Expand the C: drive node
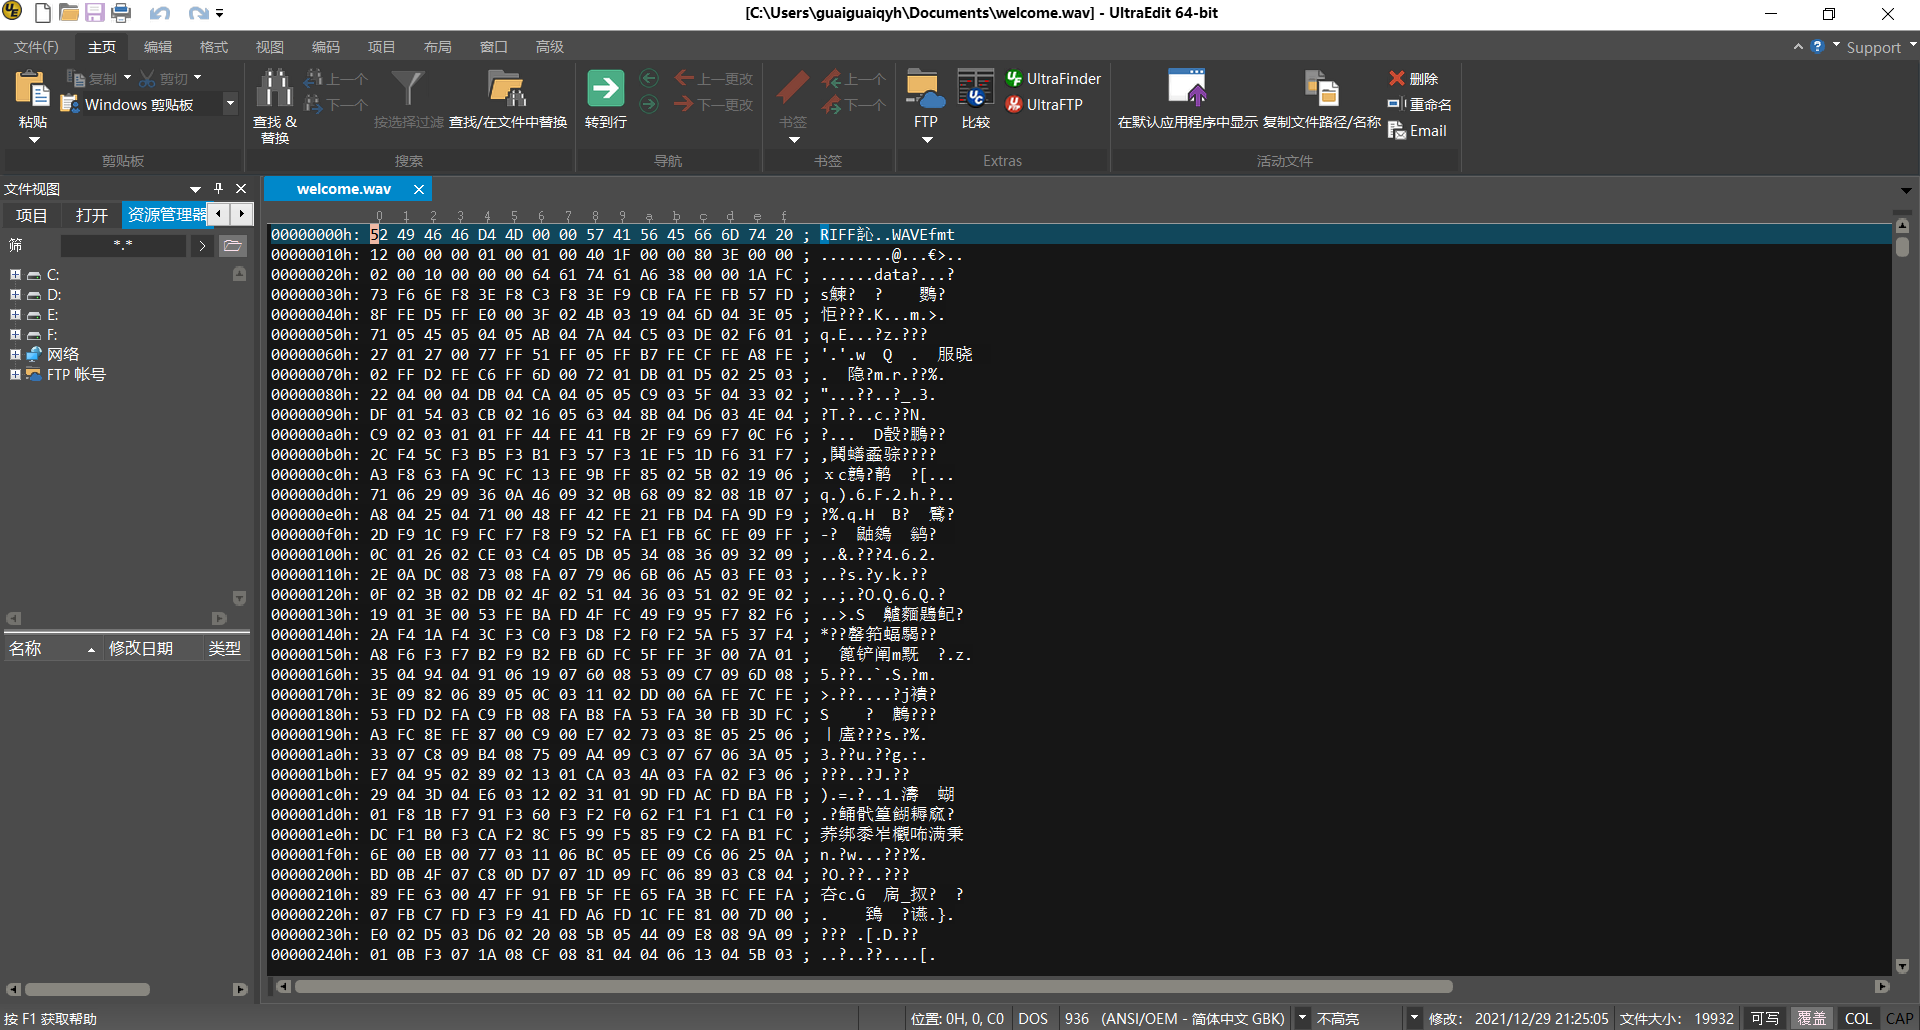 [x=15, y=274]
